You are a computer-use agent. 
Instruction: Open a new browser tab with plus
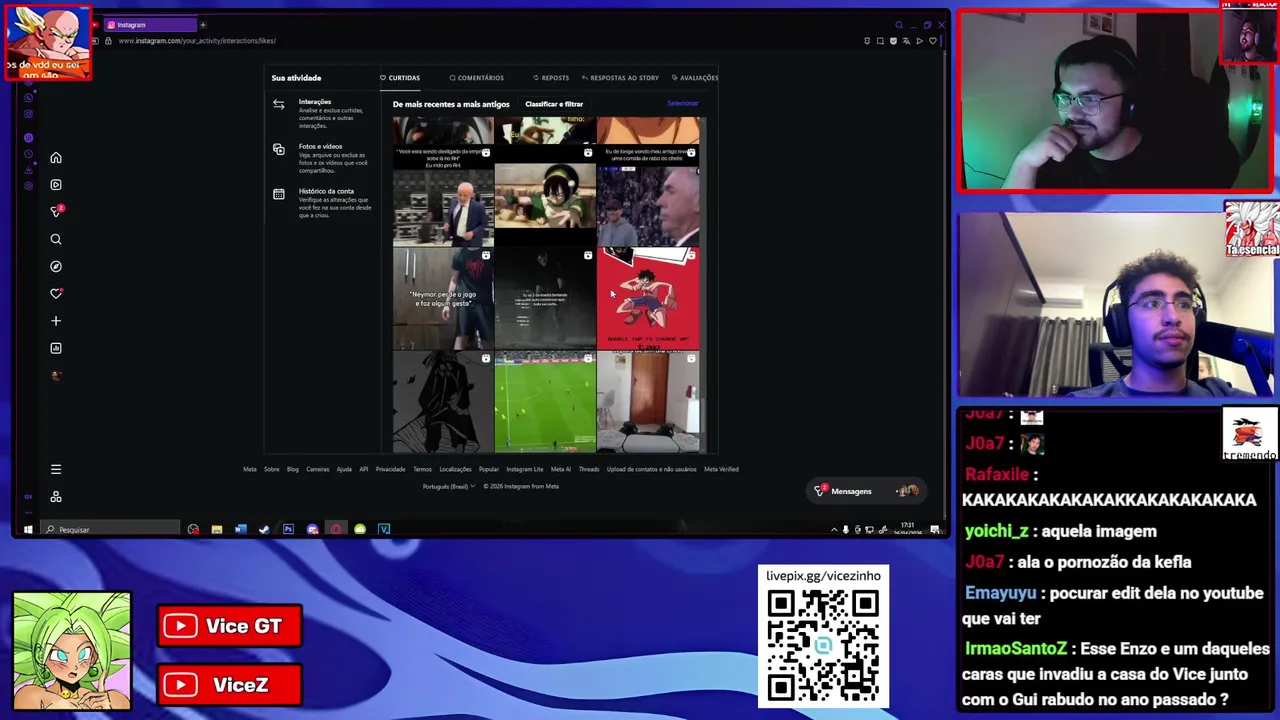click(202, 25)
